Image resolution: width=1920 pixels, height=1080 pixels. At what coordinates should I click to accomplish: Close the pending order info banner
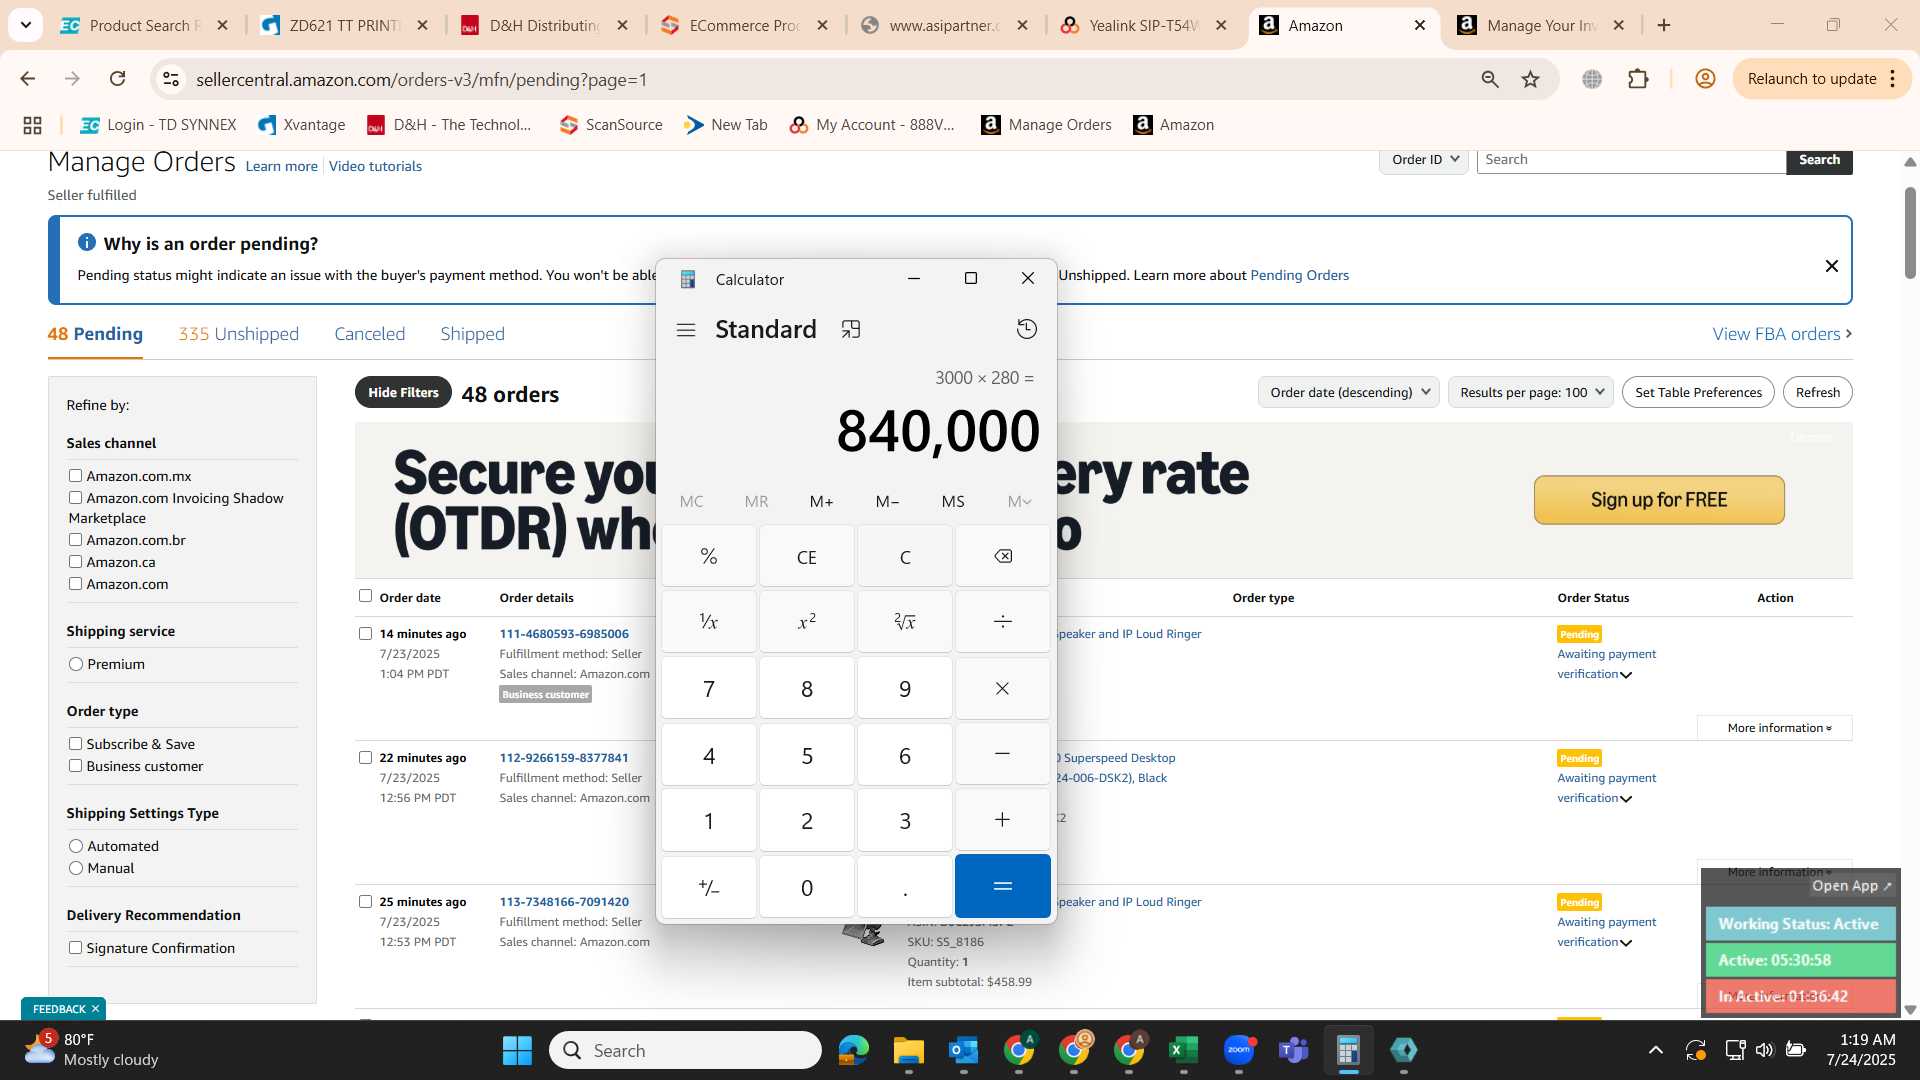tap(1832, 266)
